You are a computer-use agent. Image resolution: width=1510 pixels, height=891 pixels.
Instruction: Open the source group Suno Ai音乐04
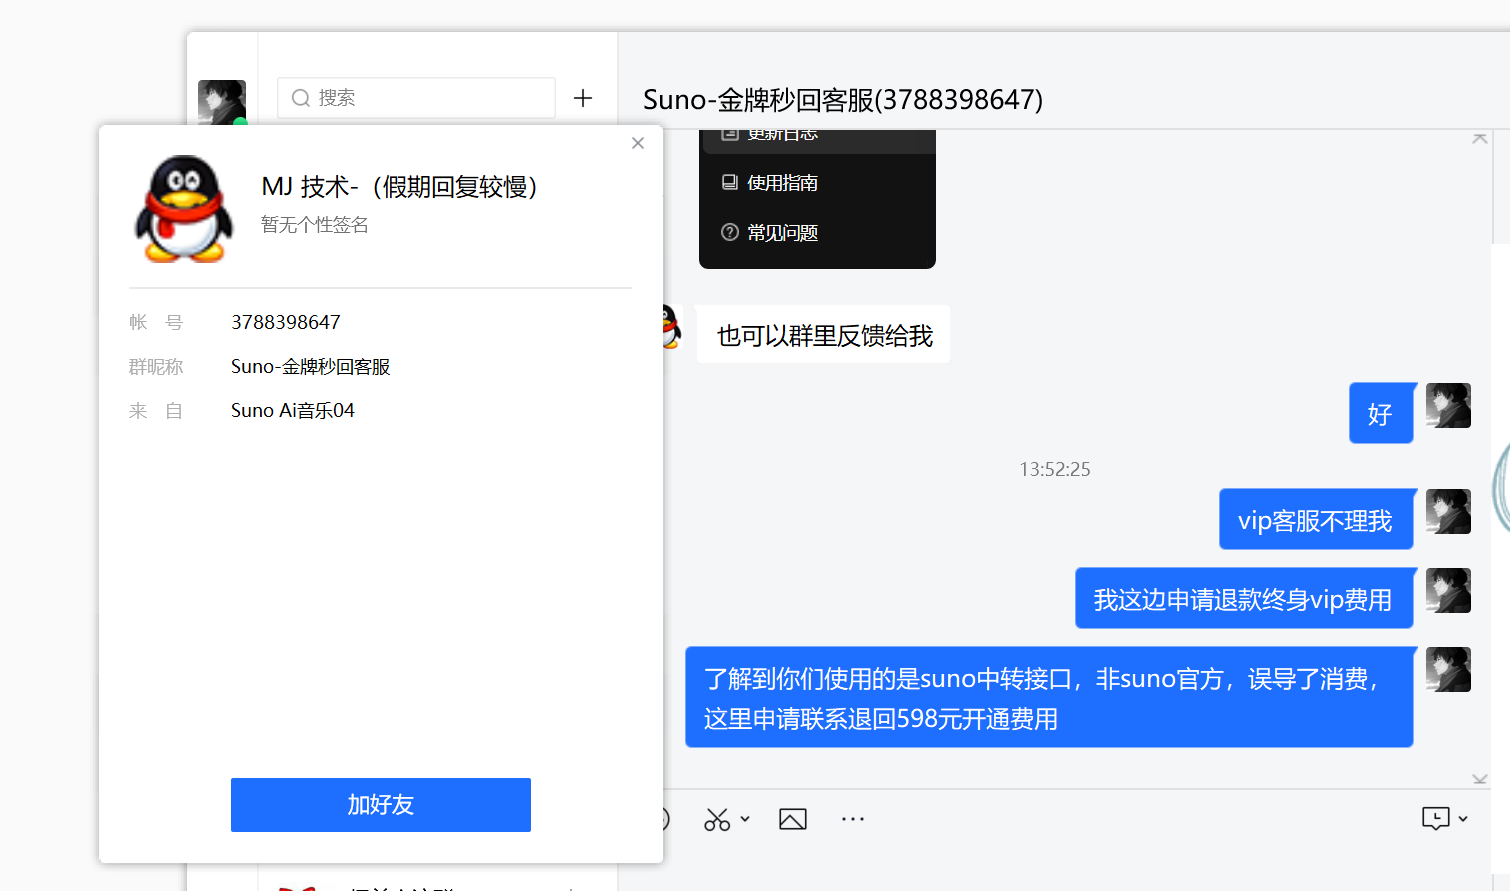(x=293, y=410)
